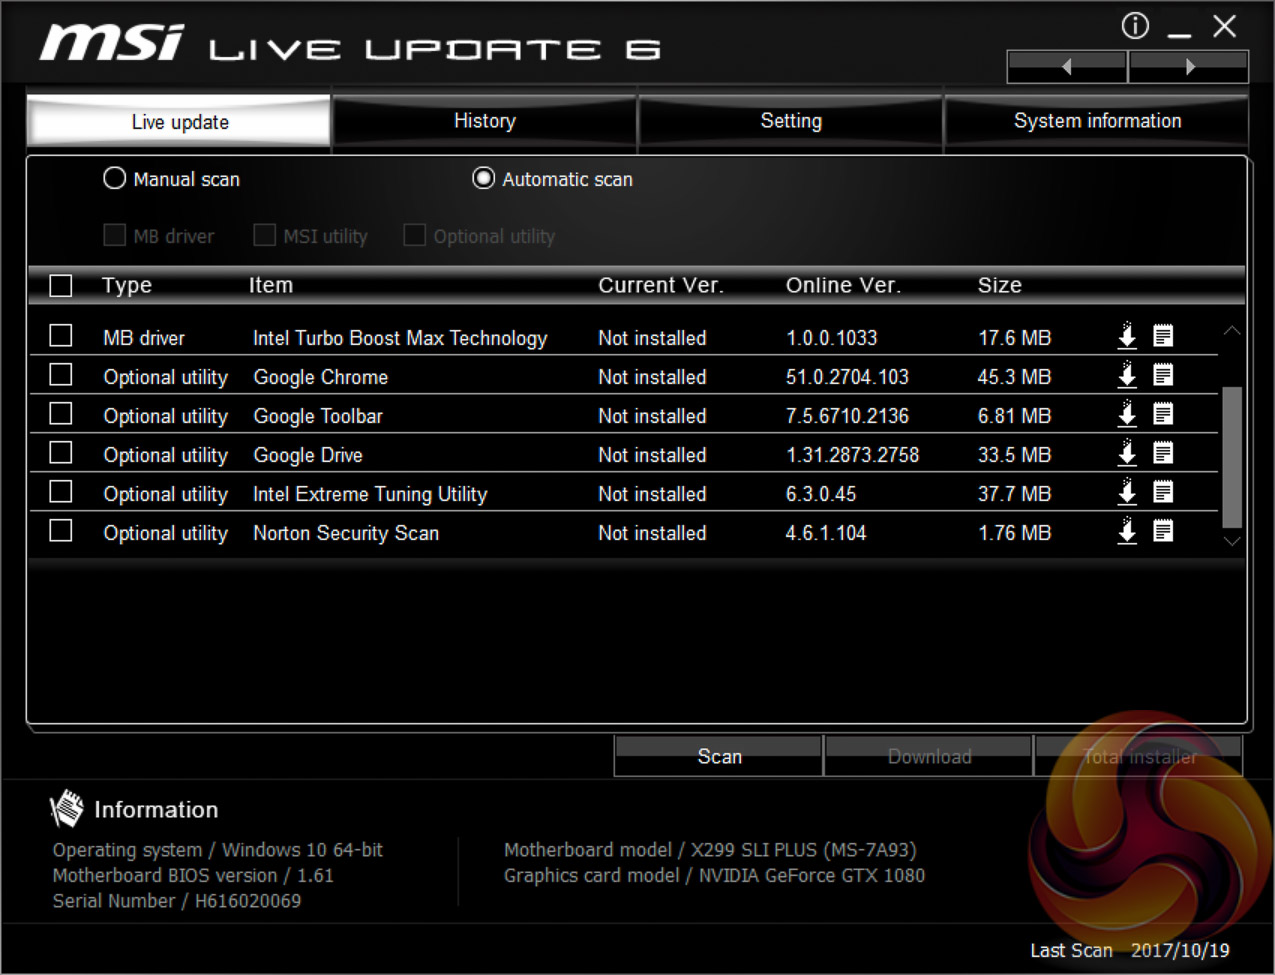Click the update list scrollbar thumb
The image size is (1275, 975).
1232,457
